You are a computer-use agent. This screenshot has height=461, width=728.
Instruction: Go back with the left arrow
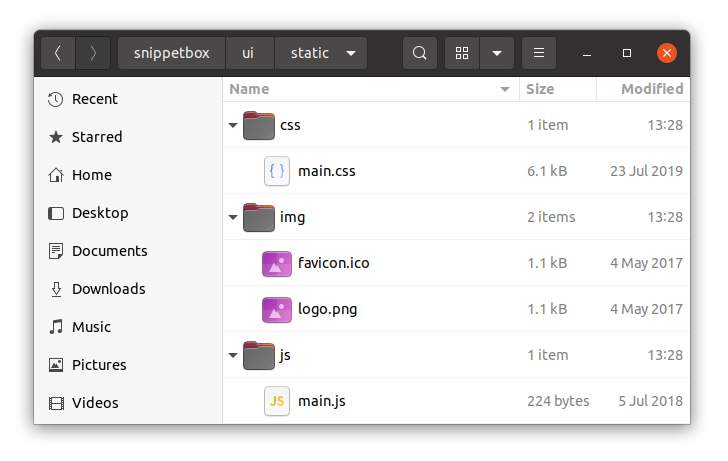pyautogui.click(x=58, y=53)
